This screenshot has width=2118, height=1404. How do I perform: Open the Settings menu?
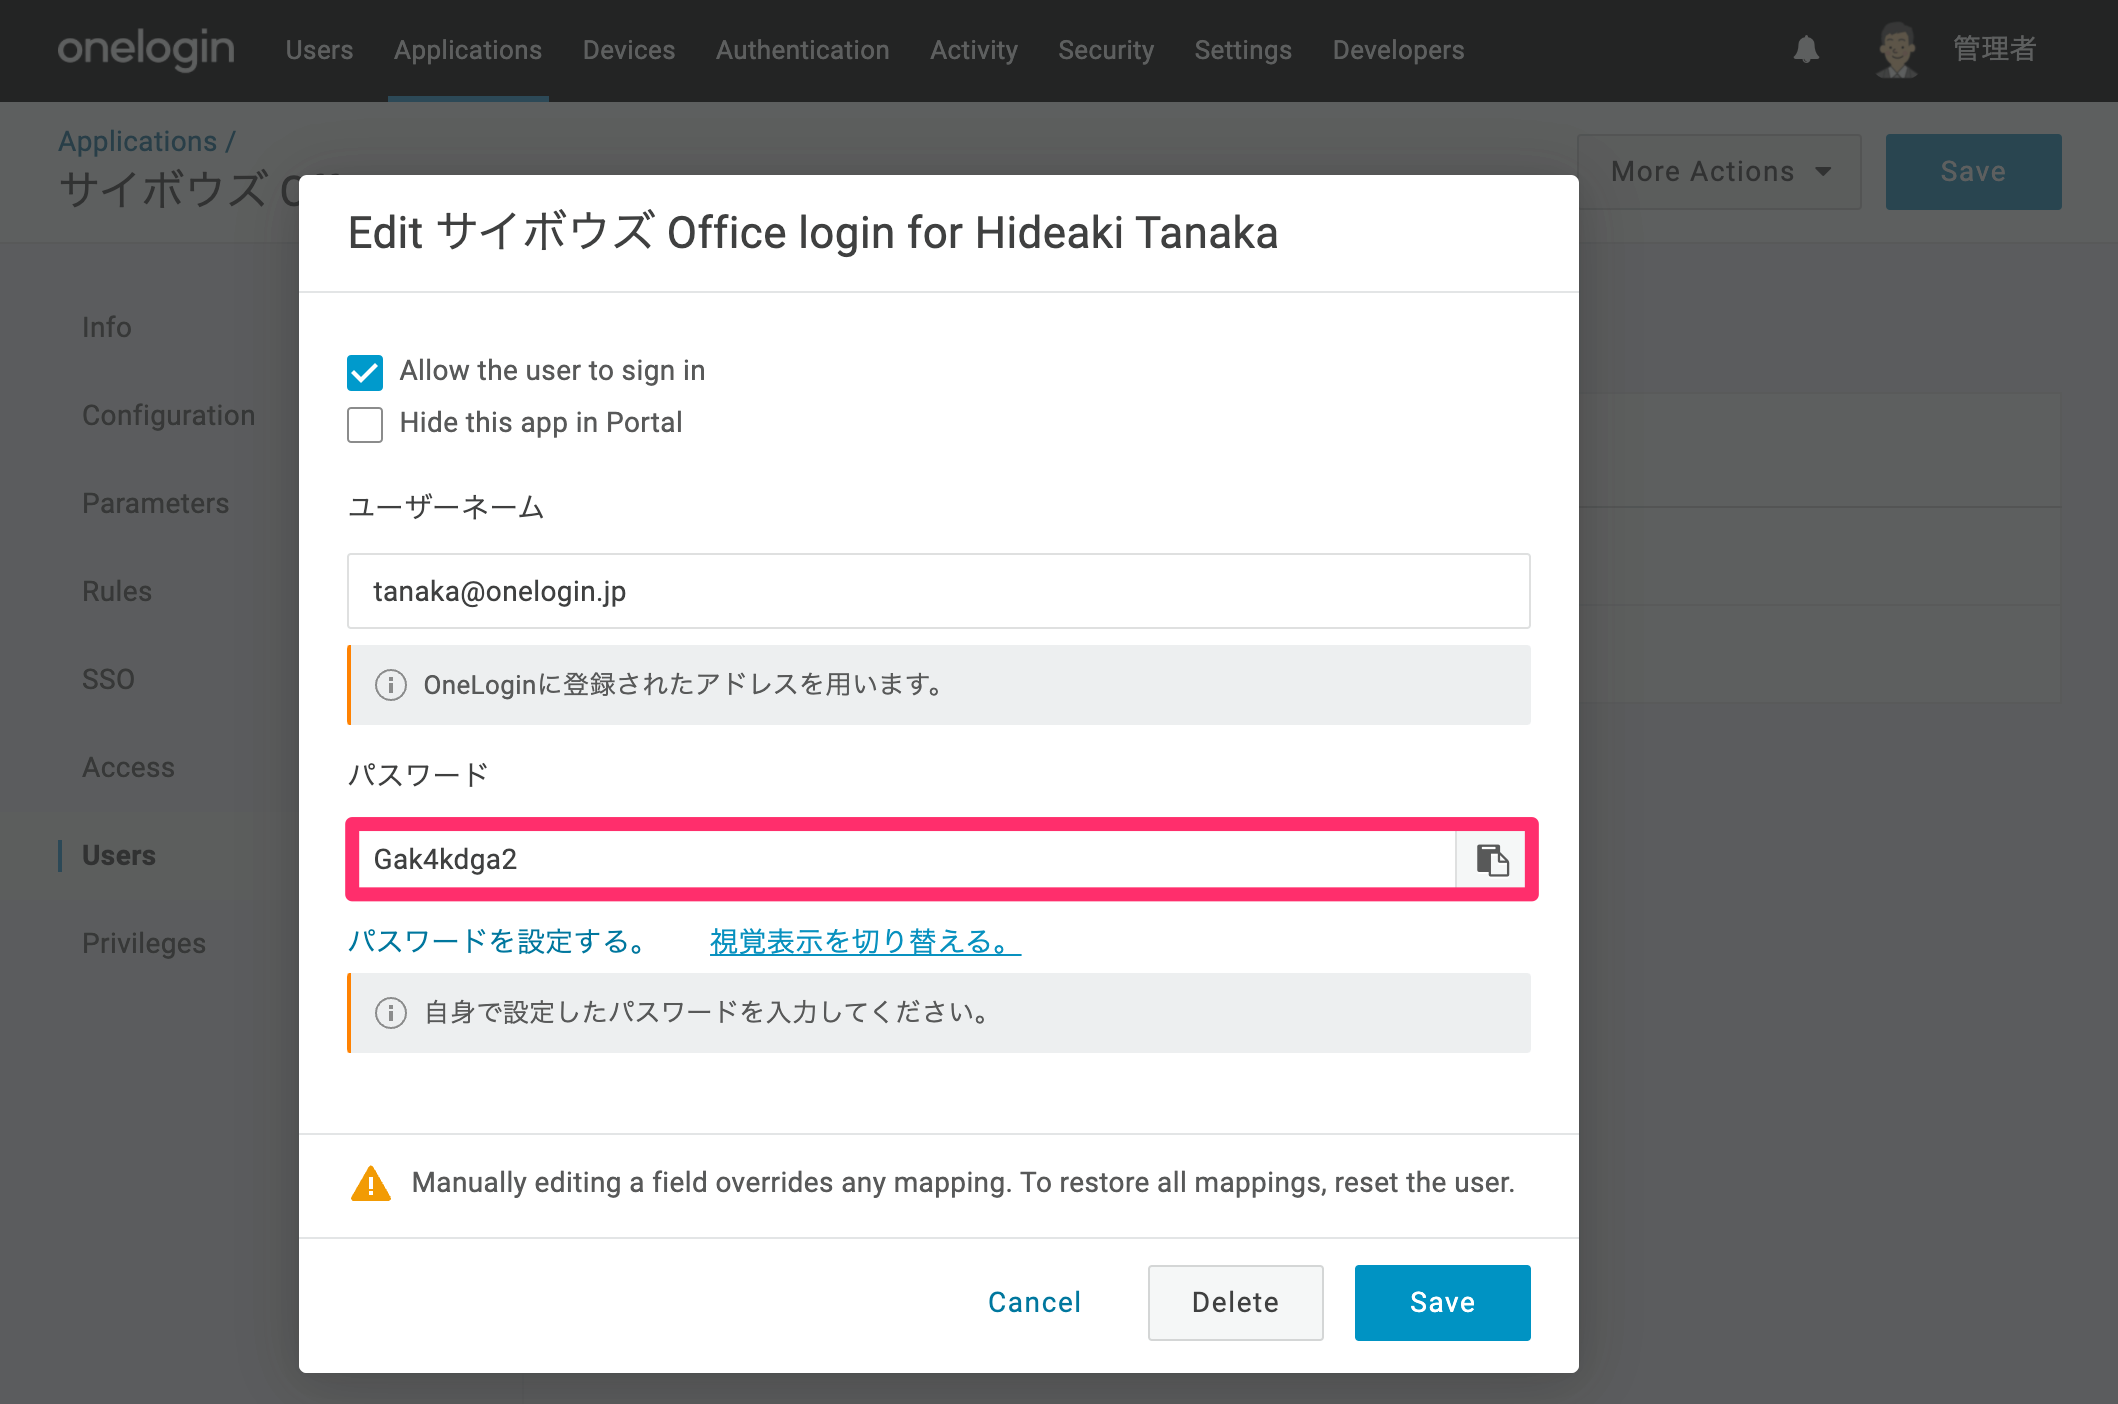[1243, 50]
